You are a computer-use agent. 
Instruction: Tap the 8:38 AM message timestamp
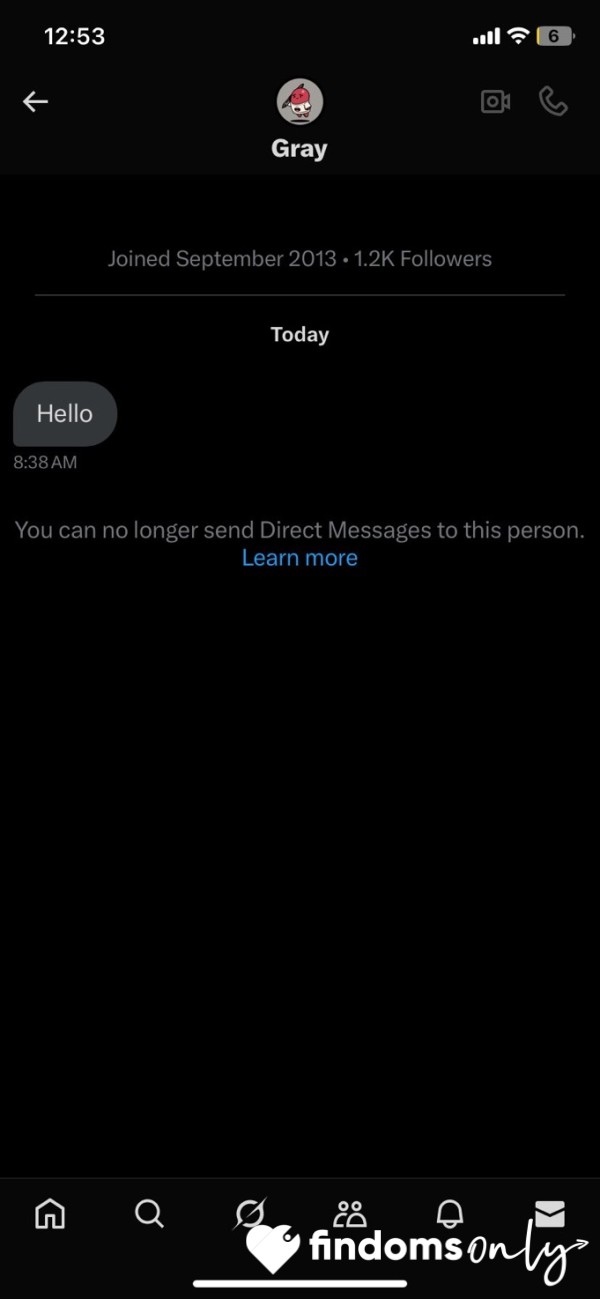45,463
